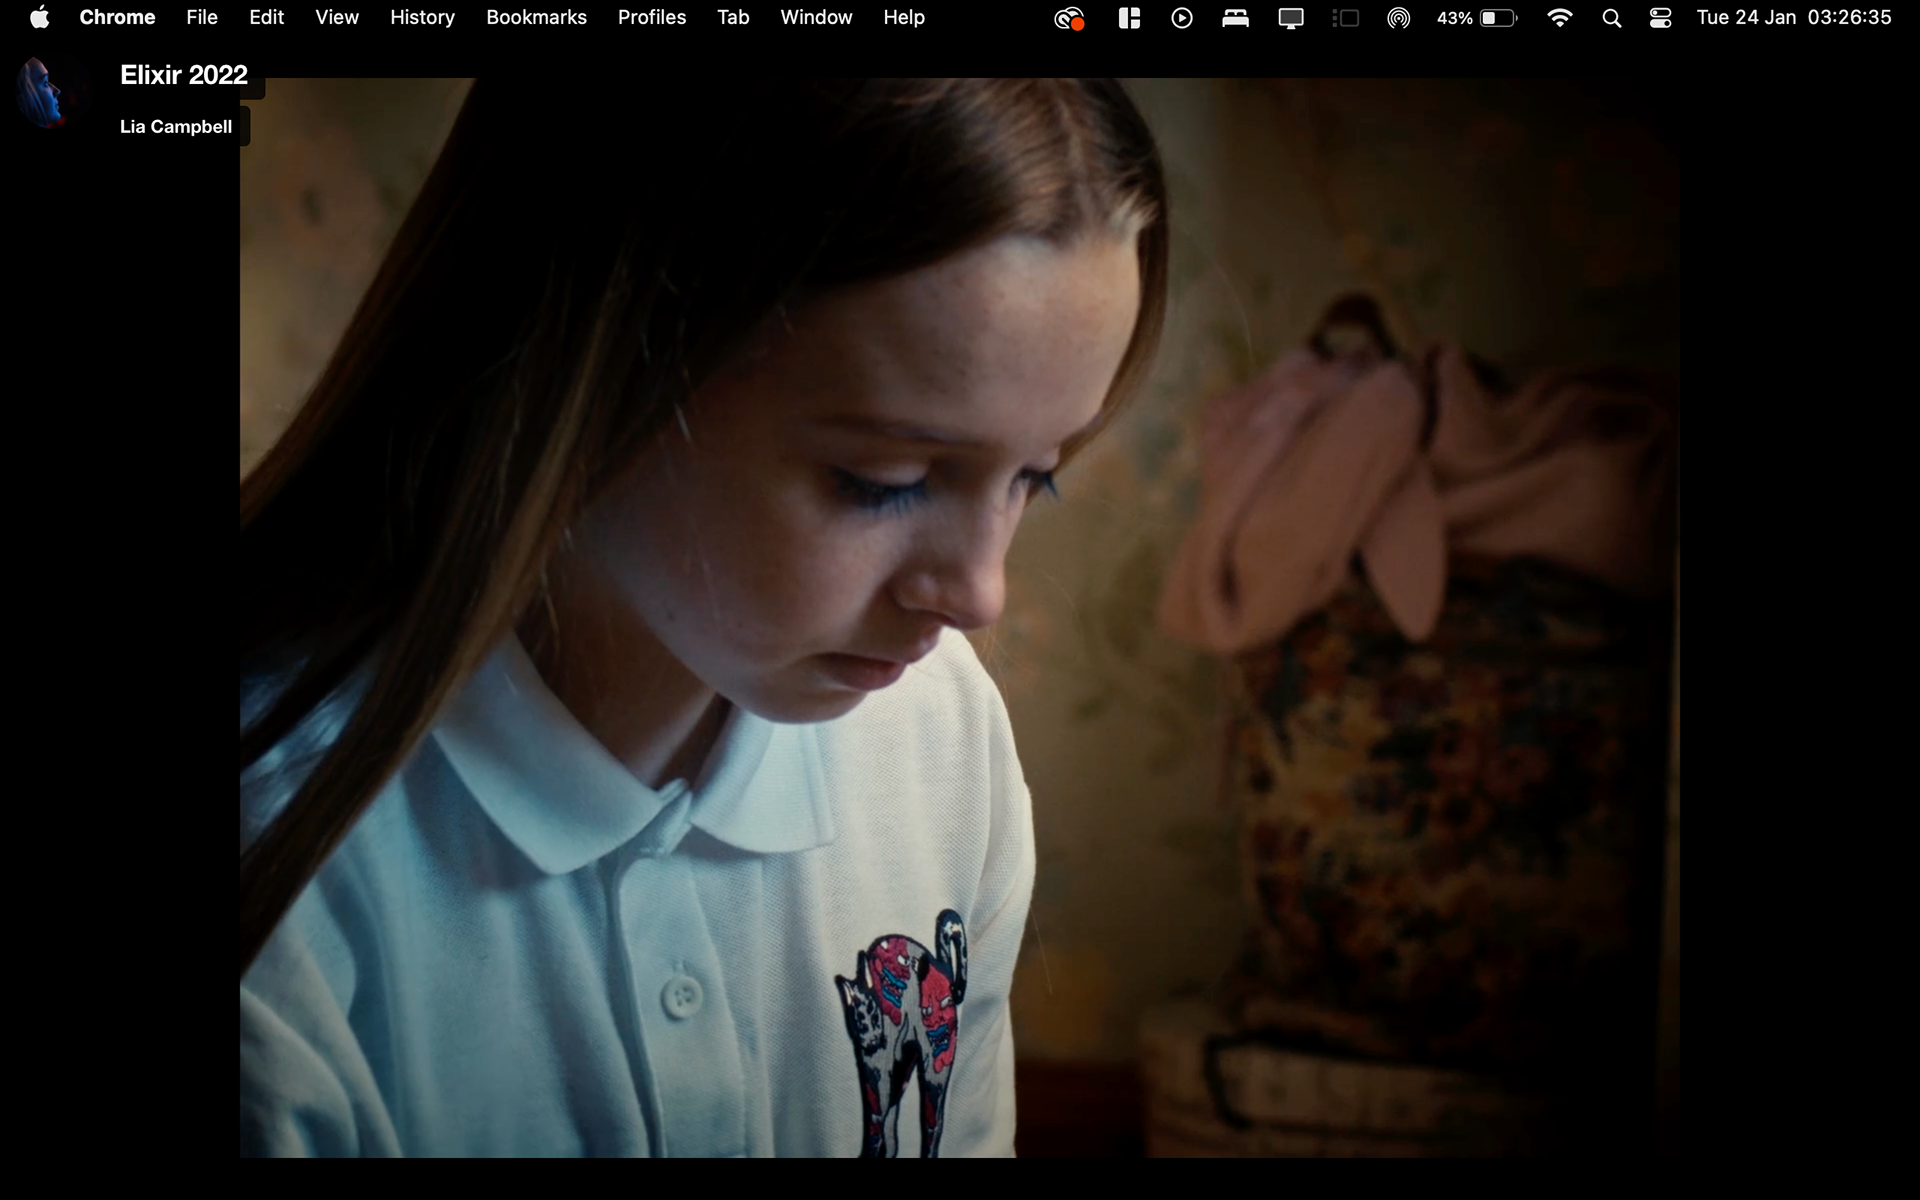The image size is (1920, 1200).
Task: Open the AirDrop menu bar icon
Action: click(1398, 18)
